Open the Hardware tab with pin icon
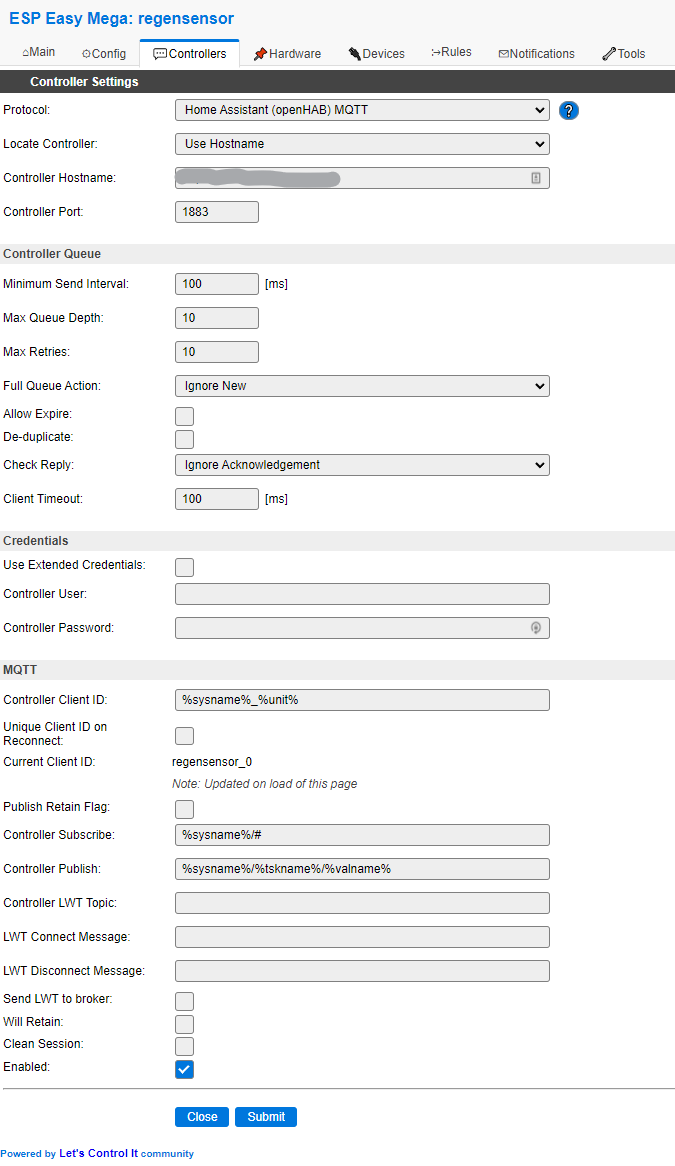 288,54
